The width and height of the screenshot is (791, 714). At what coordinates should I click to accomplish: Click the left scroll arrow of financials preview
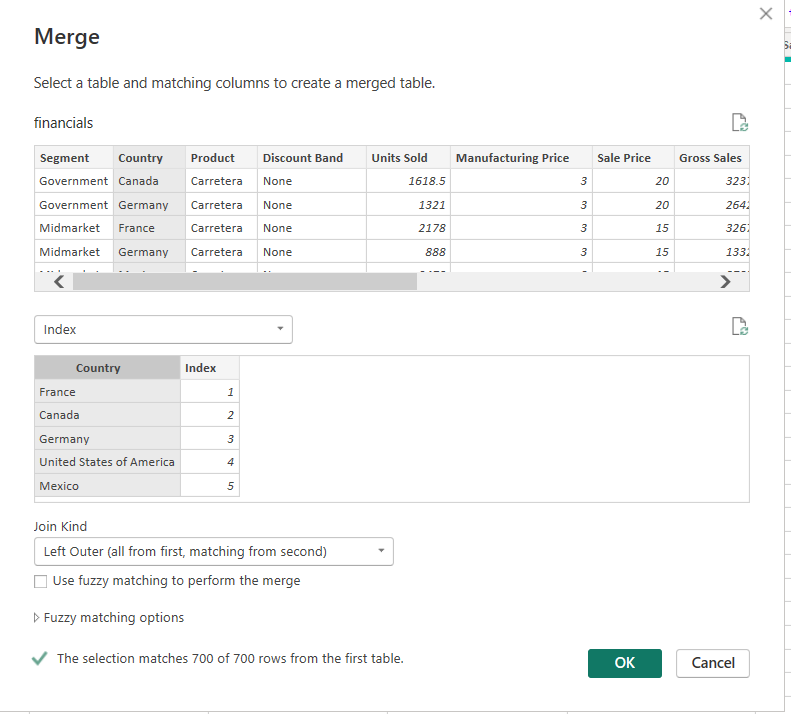(x=59, y=282)
